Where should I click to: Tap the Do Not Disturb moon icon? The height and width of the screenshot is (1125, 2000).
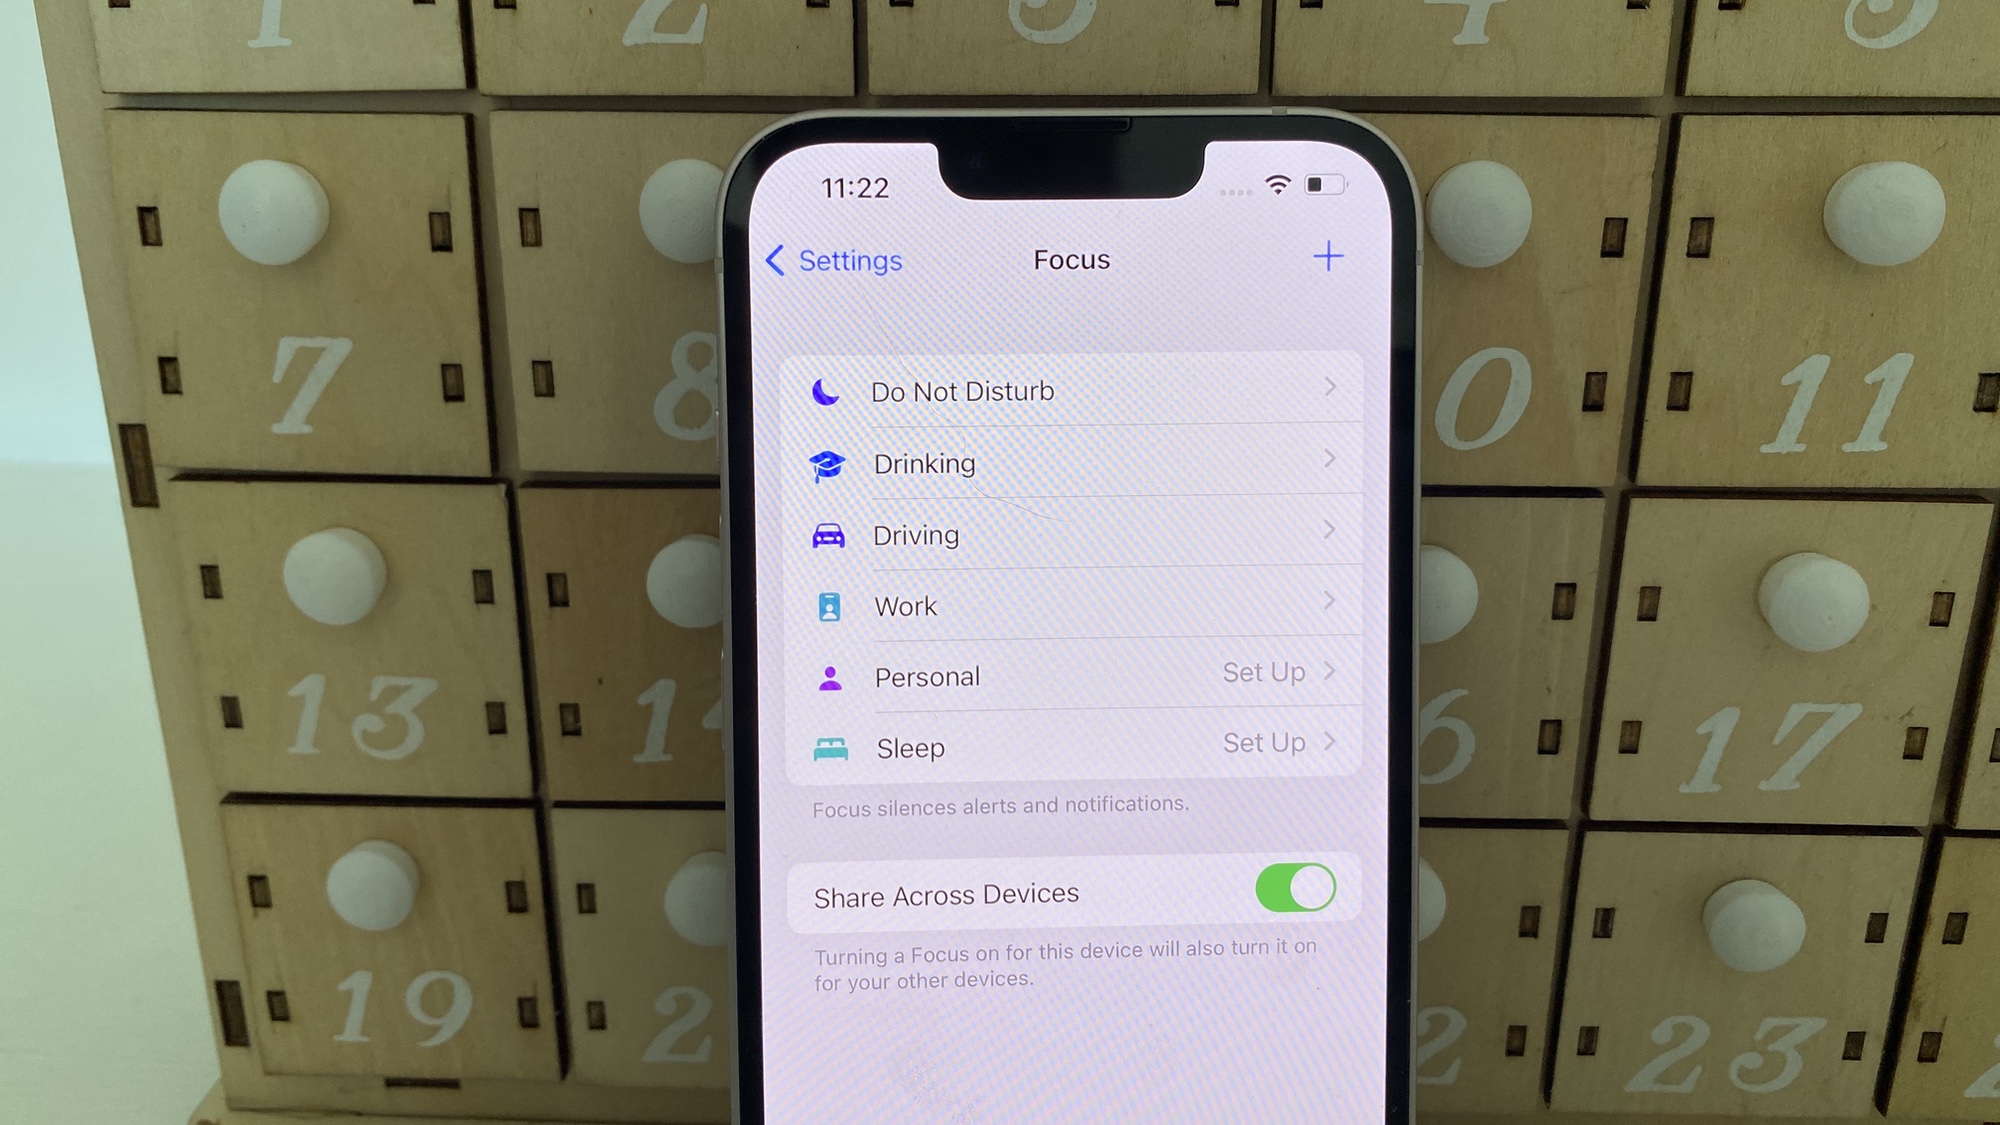[x=824, y=389]
